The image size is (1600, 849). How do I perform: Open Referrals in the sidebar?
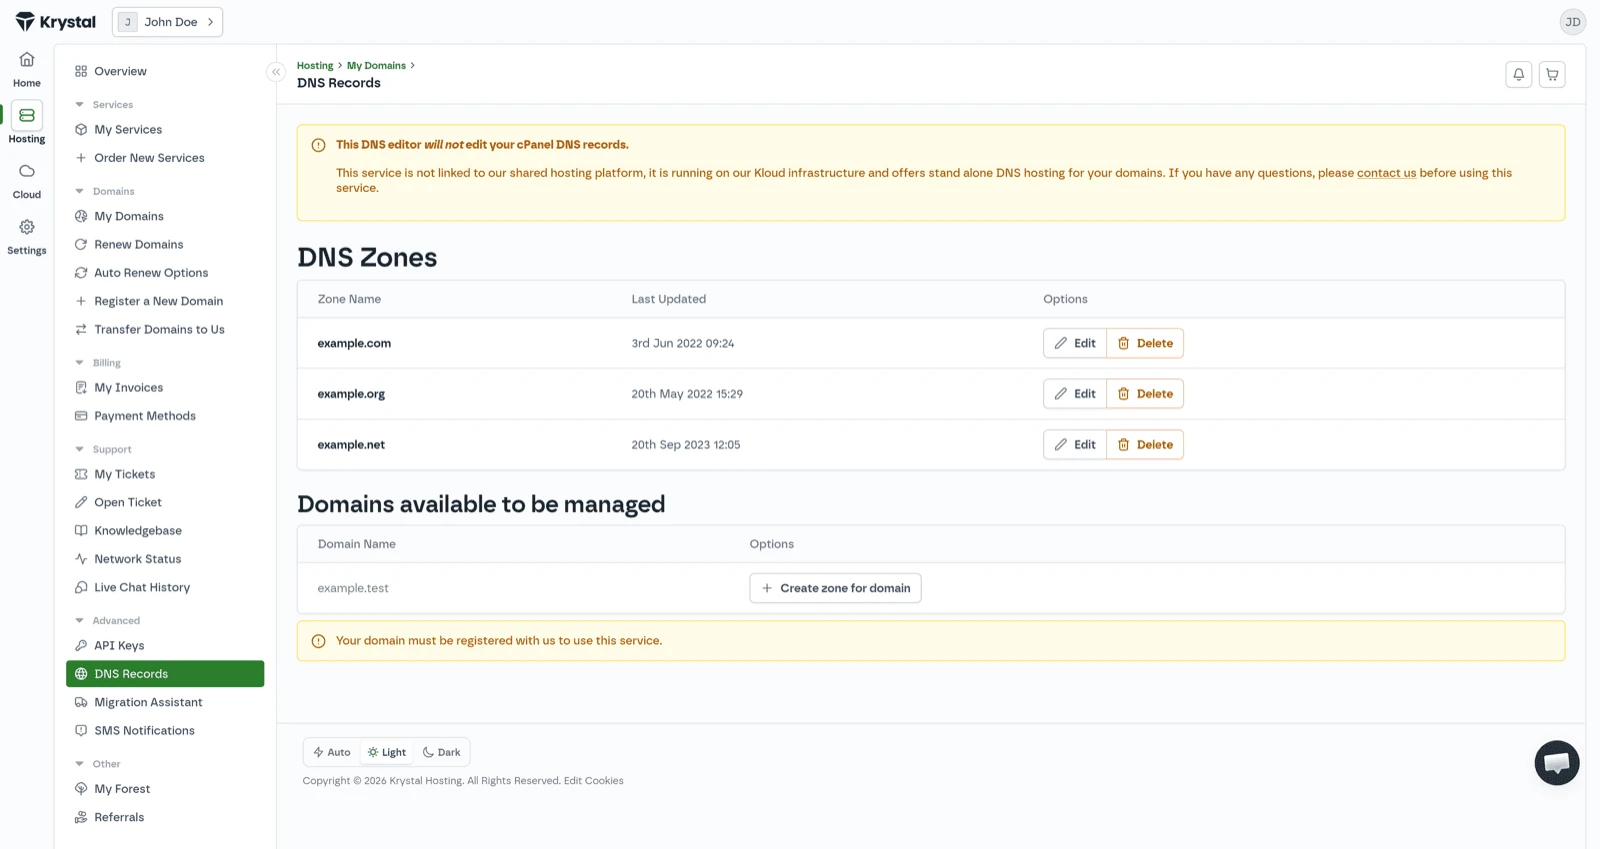165,817
